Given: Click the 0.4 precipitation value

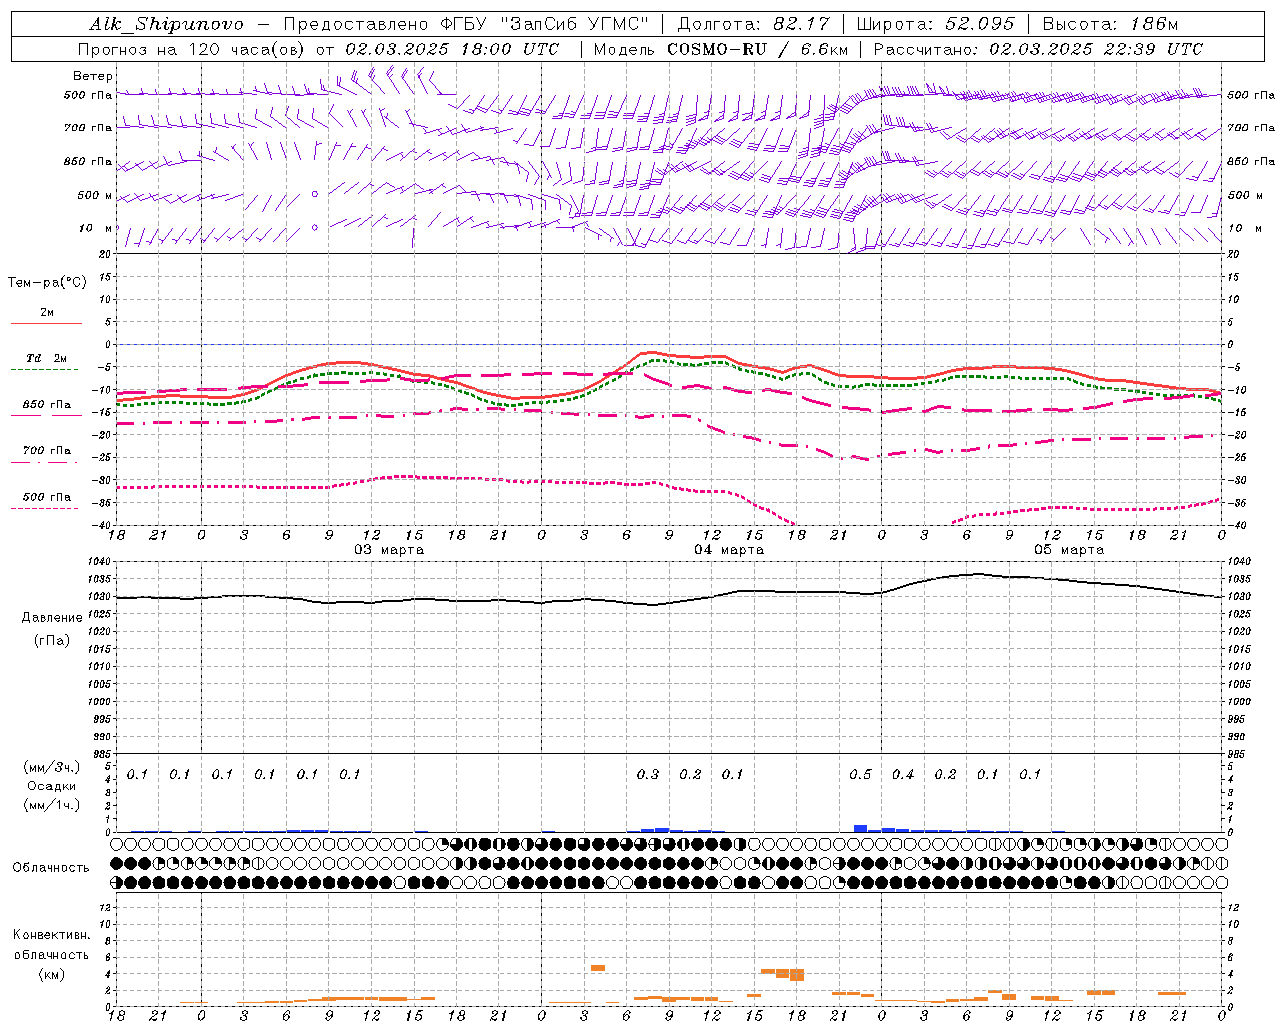Looking at the screenshot, I should [x=903, y=774].
